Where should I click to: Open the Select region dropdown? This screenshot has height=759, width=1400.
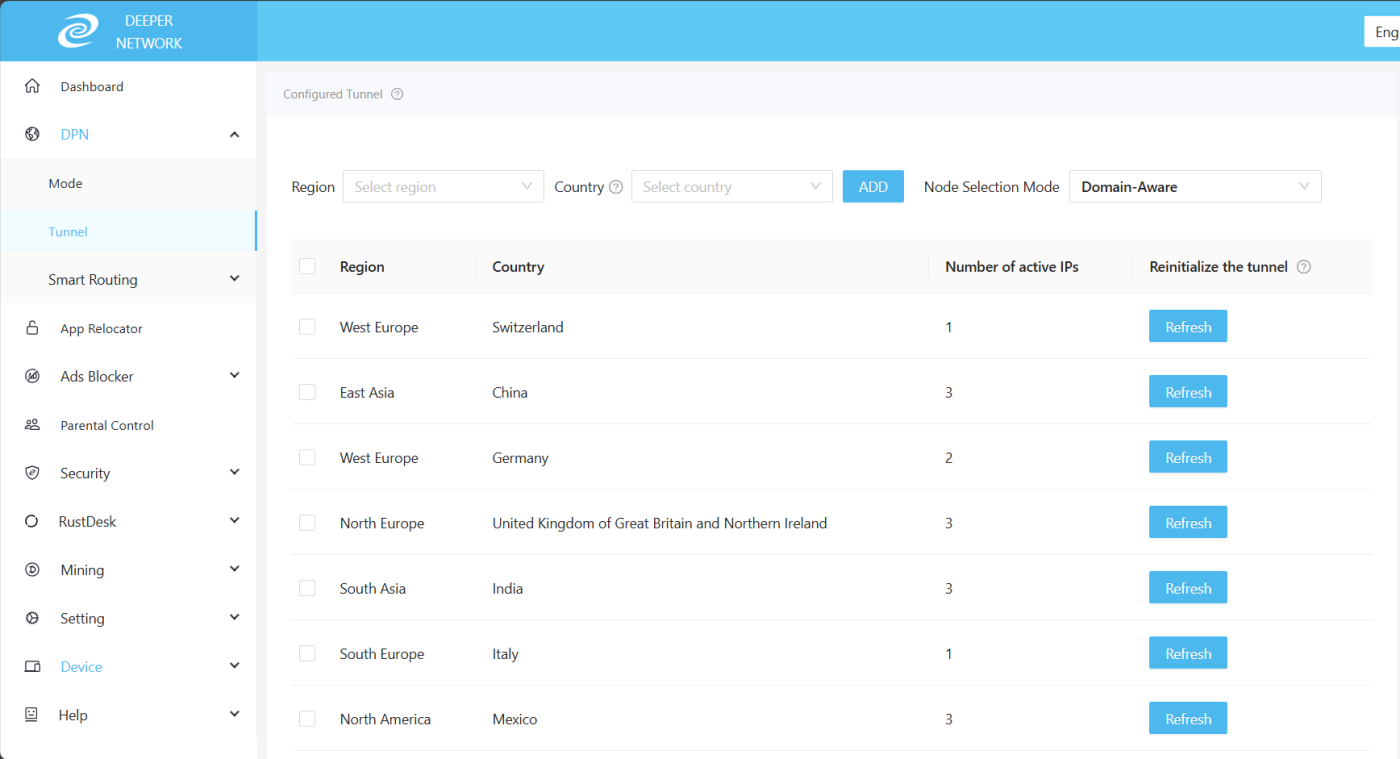[443, 187]
